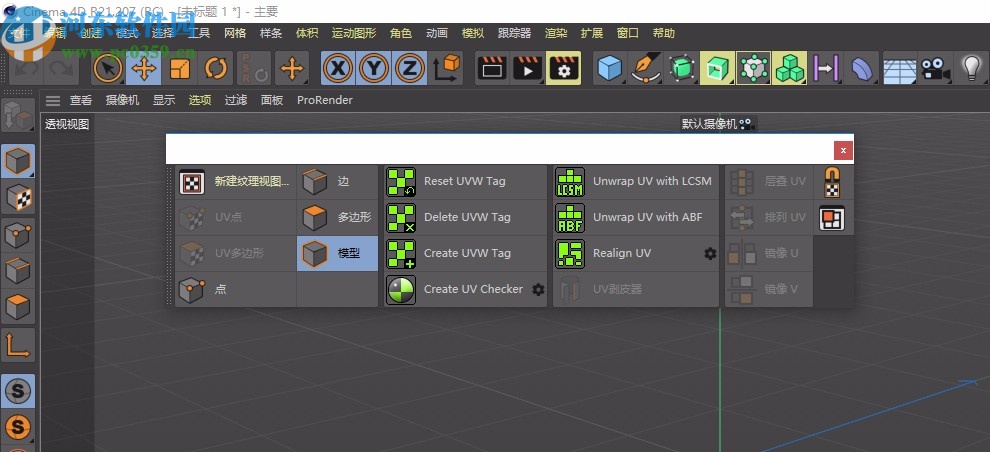This screenshot has height=452, width=990.
Task: Close the popup with red X
Action: (x=843, y=151)
